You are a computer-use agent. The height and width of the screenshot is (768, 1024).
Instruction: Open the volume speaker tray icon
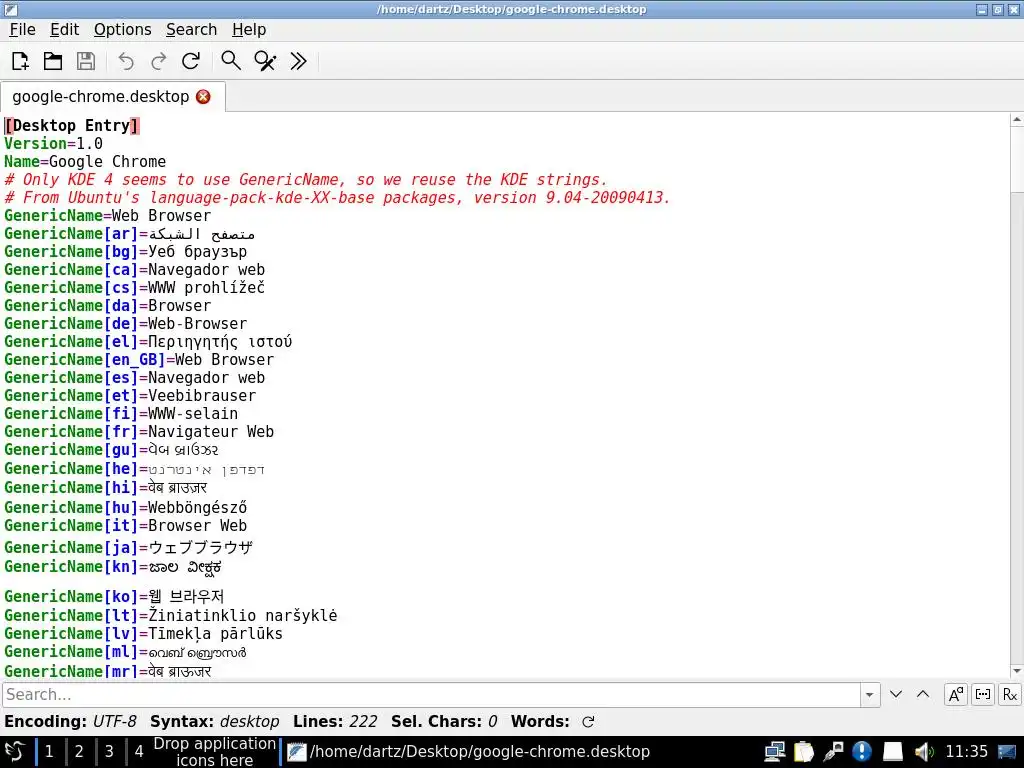pyautogui.click(x=923, y=752)
